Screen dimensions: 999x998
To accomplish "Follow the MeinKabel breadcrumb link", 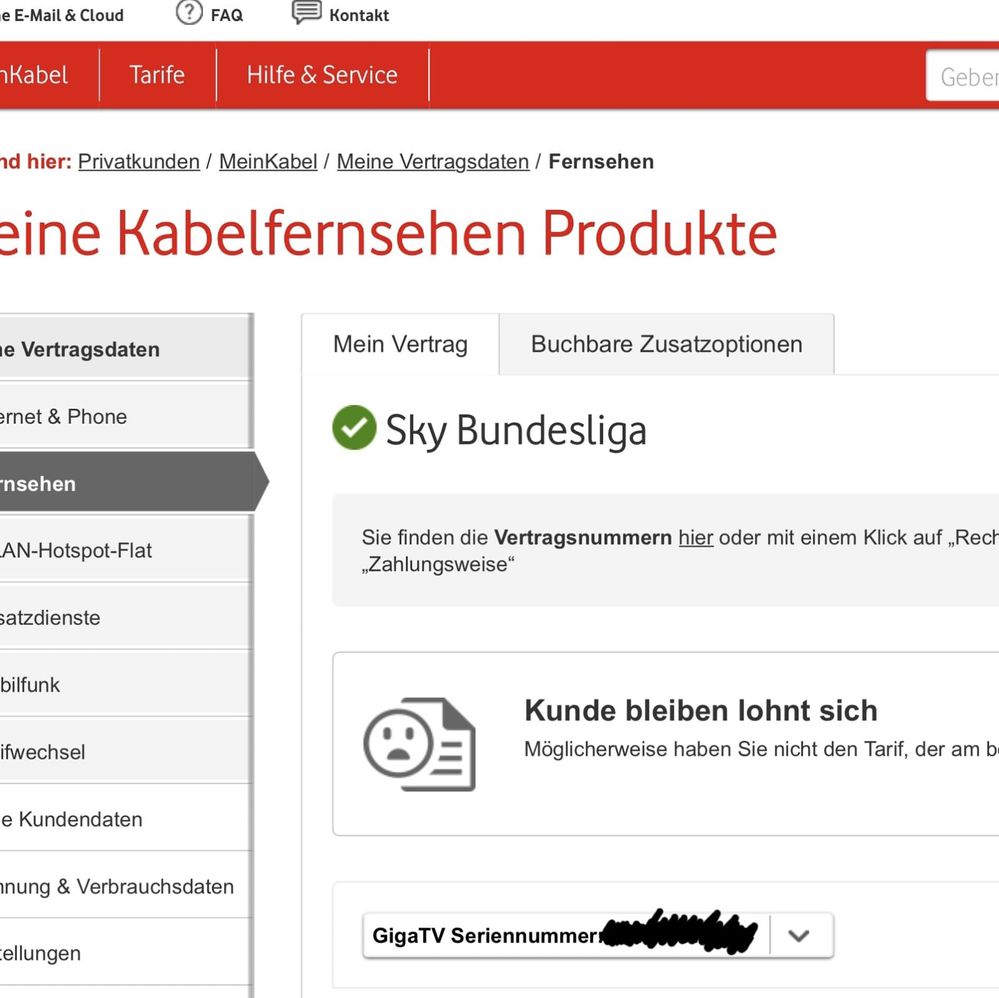I will click(x=268, y=162).
